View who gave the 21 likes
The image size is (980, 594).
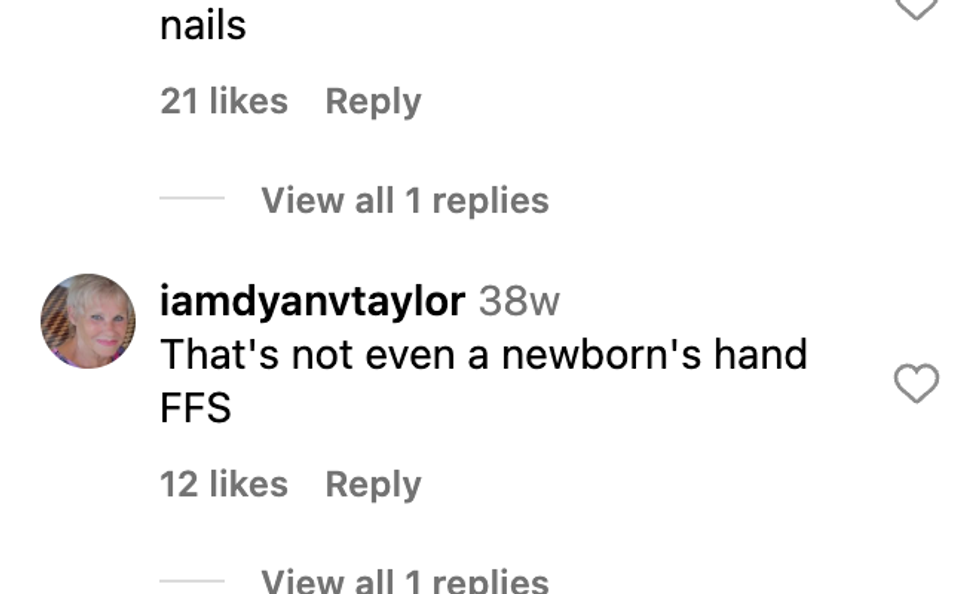point(224,101)
